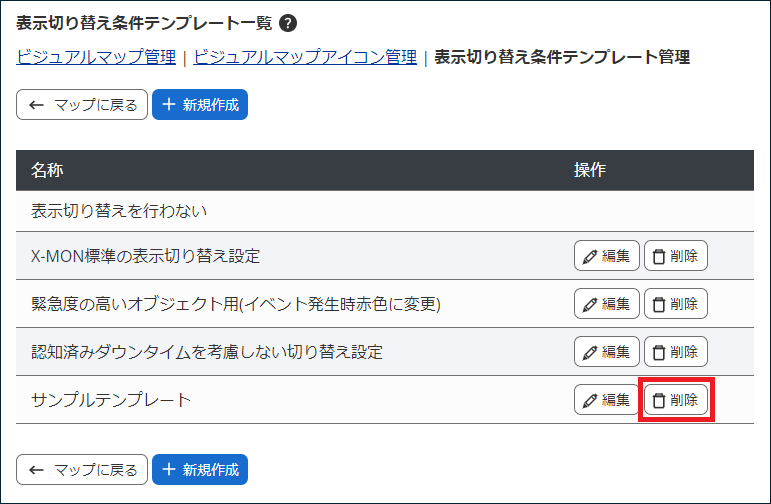Open ビジュアルマップ管理 link
771x504 pixels.
[x=96, y=57]
